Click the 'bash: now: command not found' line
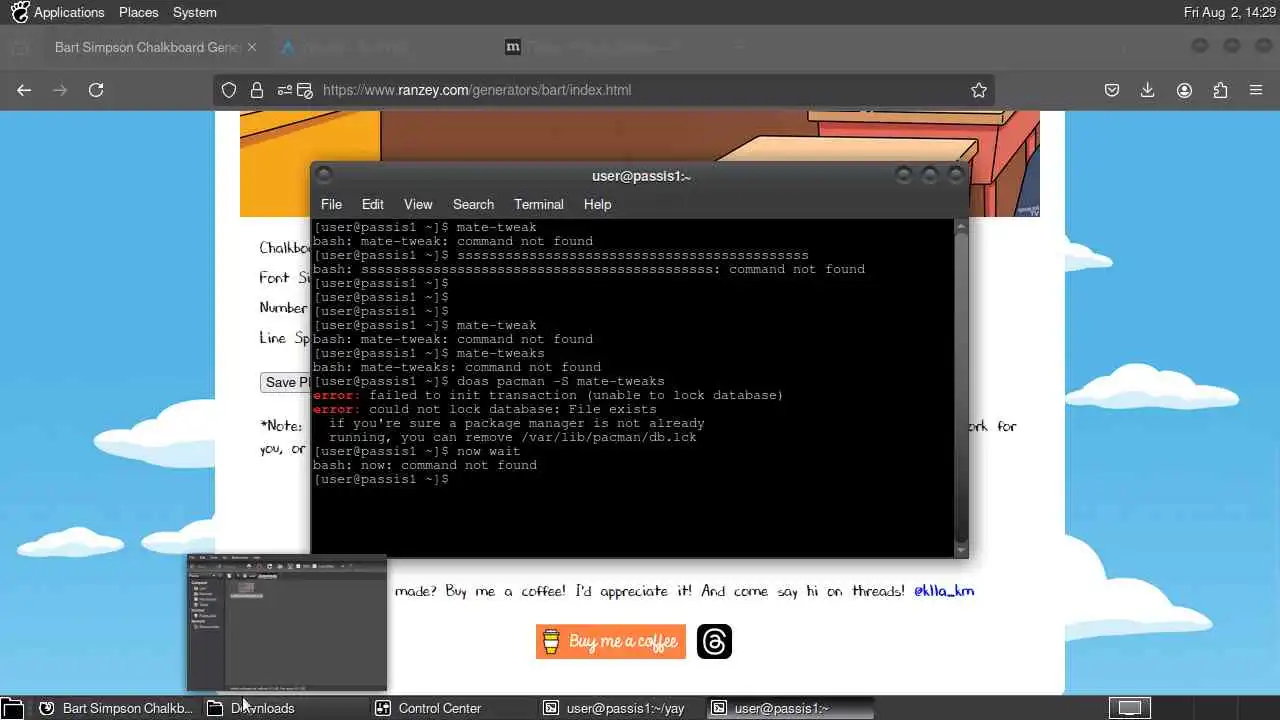1280x720 pixels. pyautogui.click(x=425, y=465)
